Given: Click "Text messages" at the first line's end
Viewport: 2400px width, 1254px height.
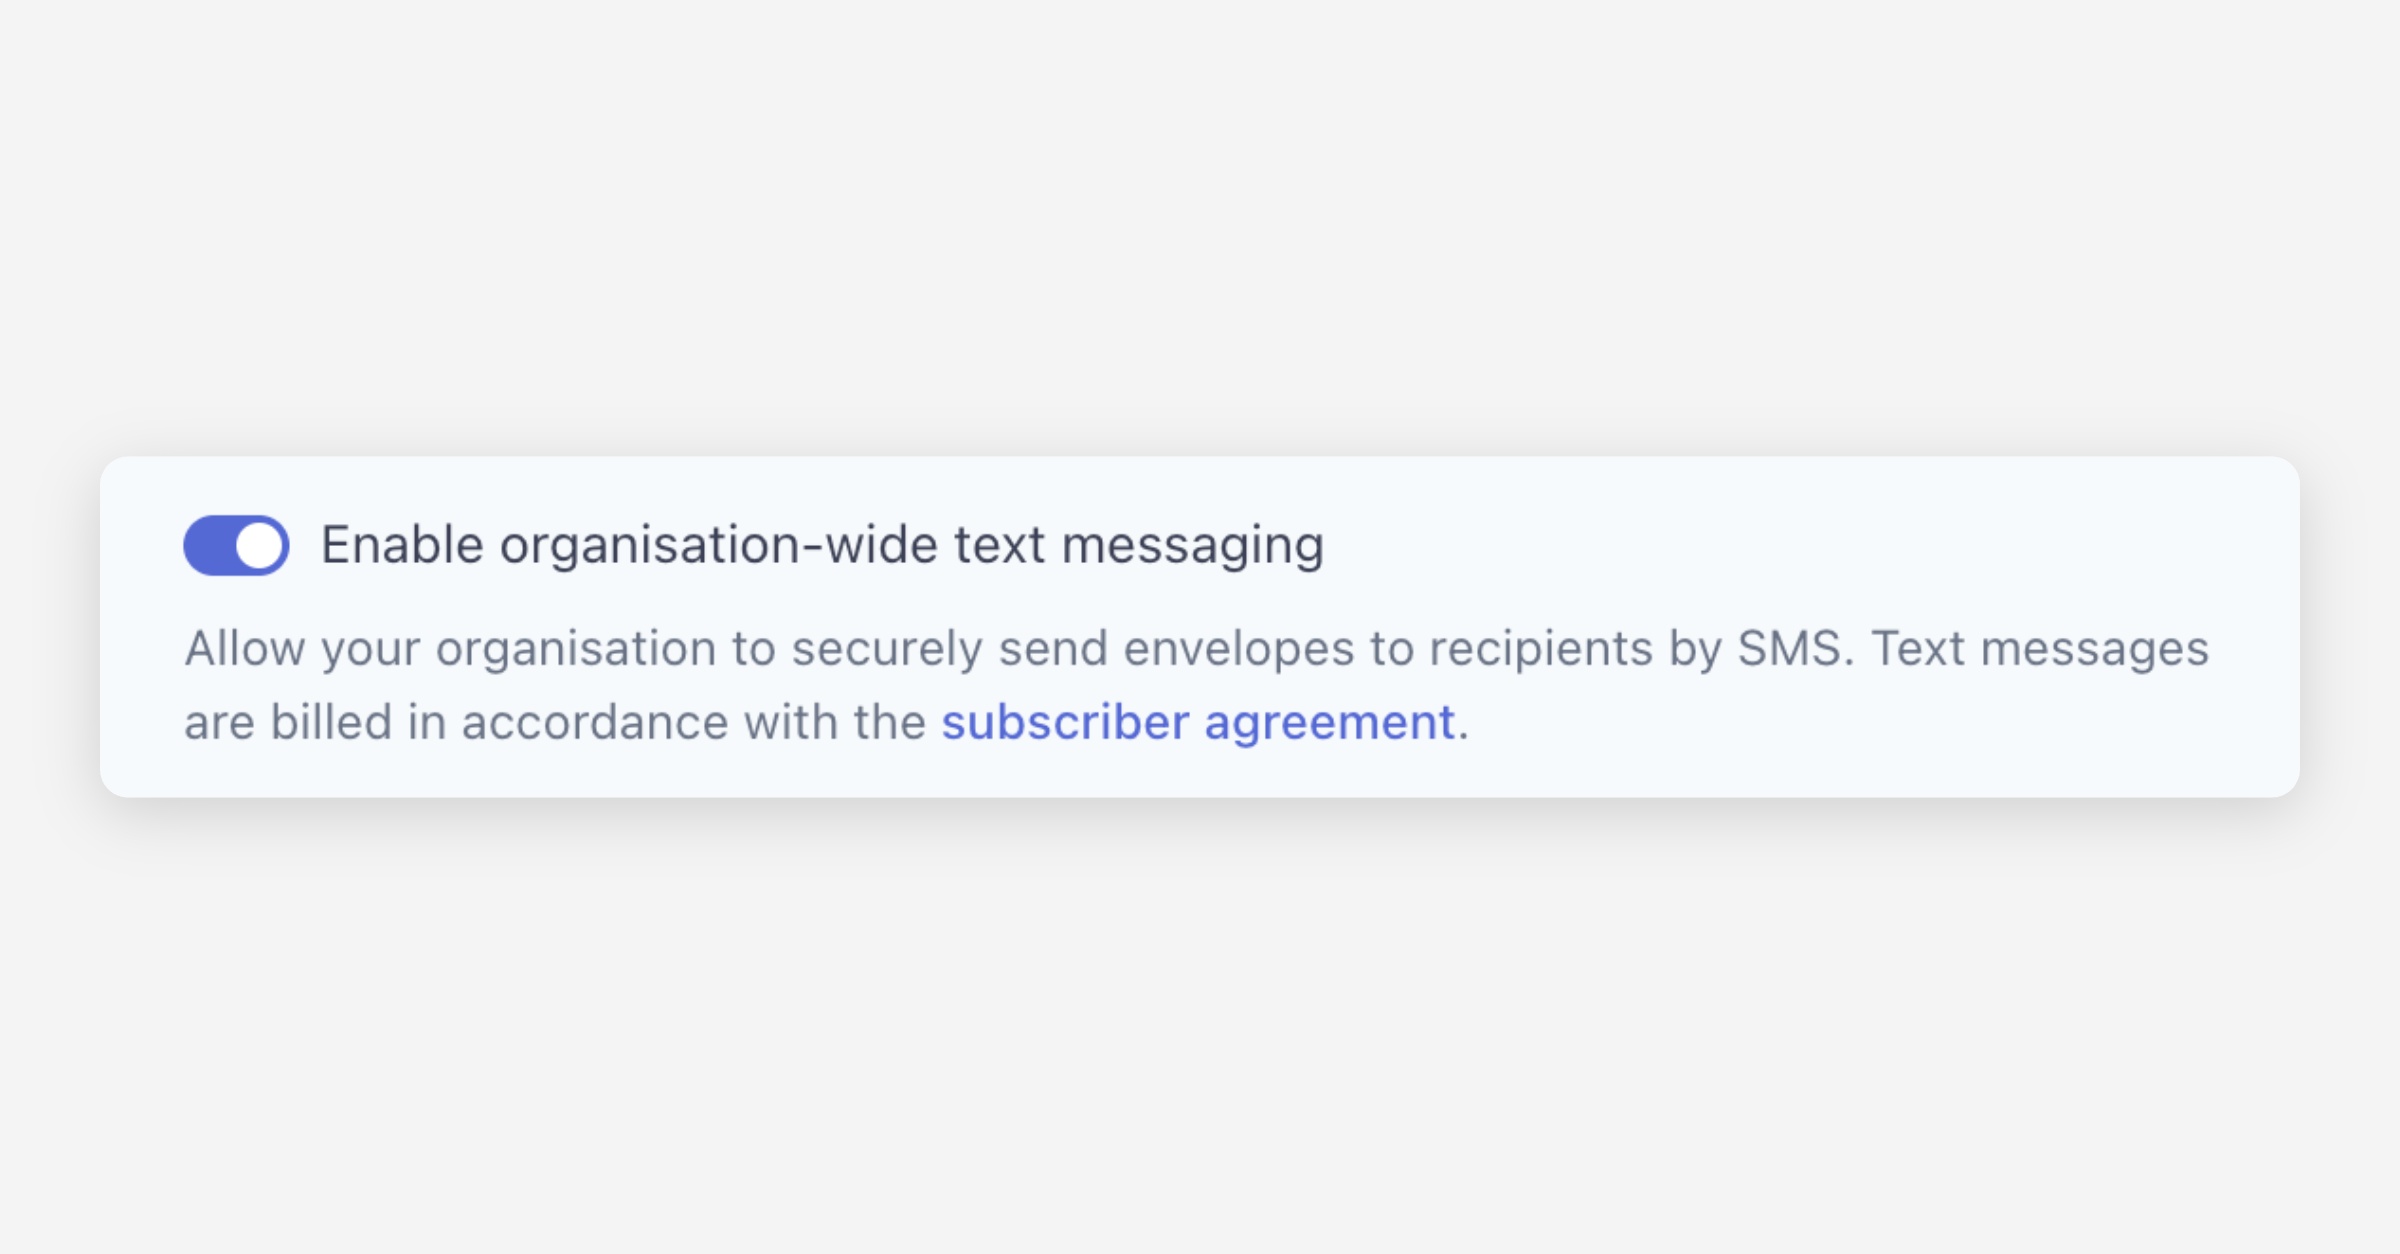Looking at the screenshot, I should [x=2039, y=648].
